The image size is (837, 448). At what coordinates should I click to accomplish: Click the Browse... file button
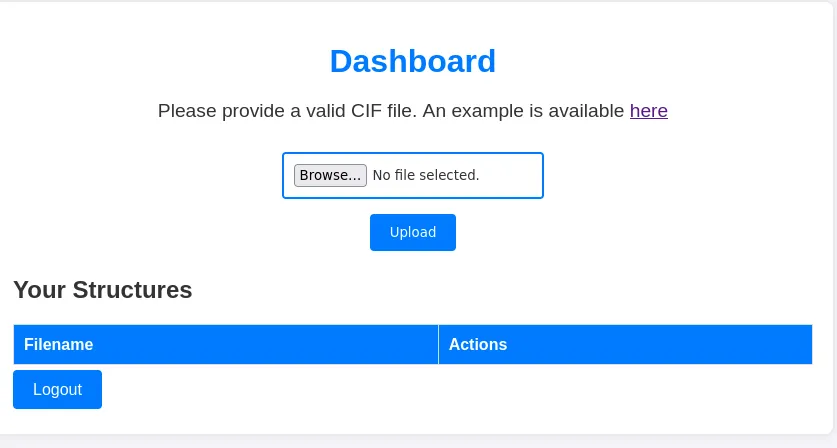[x=330, y=175]
